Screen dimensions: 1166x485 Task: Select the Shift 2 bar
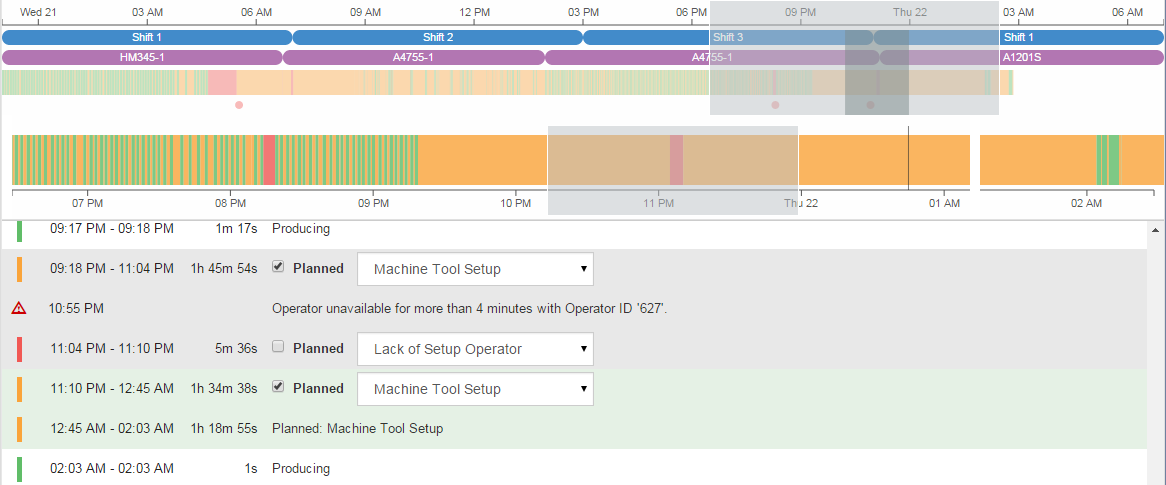click(437, 38)
